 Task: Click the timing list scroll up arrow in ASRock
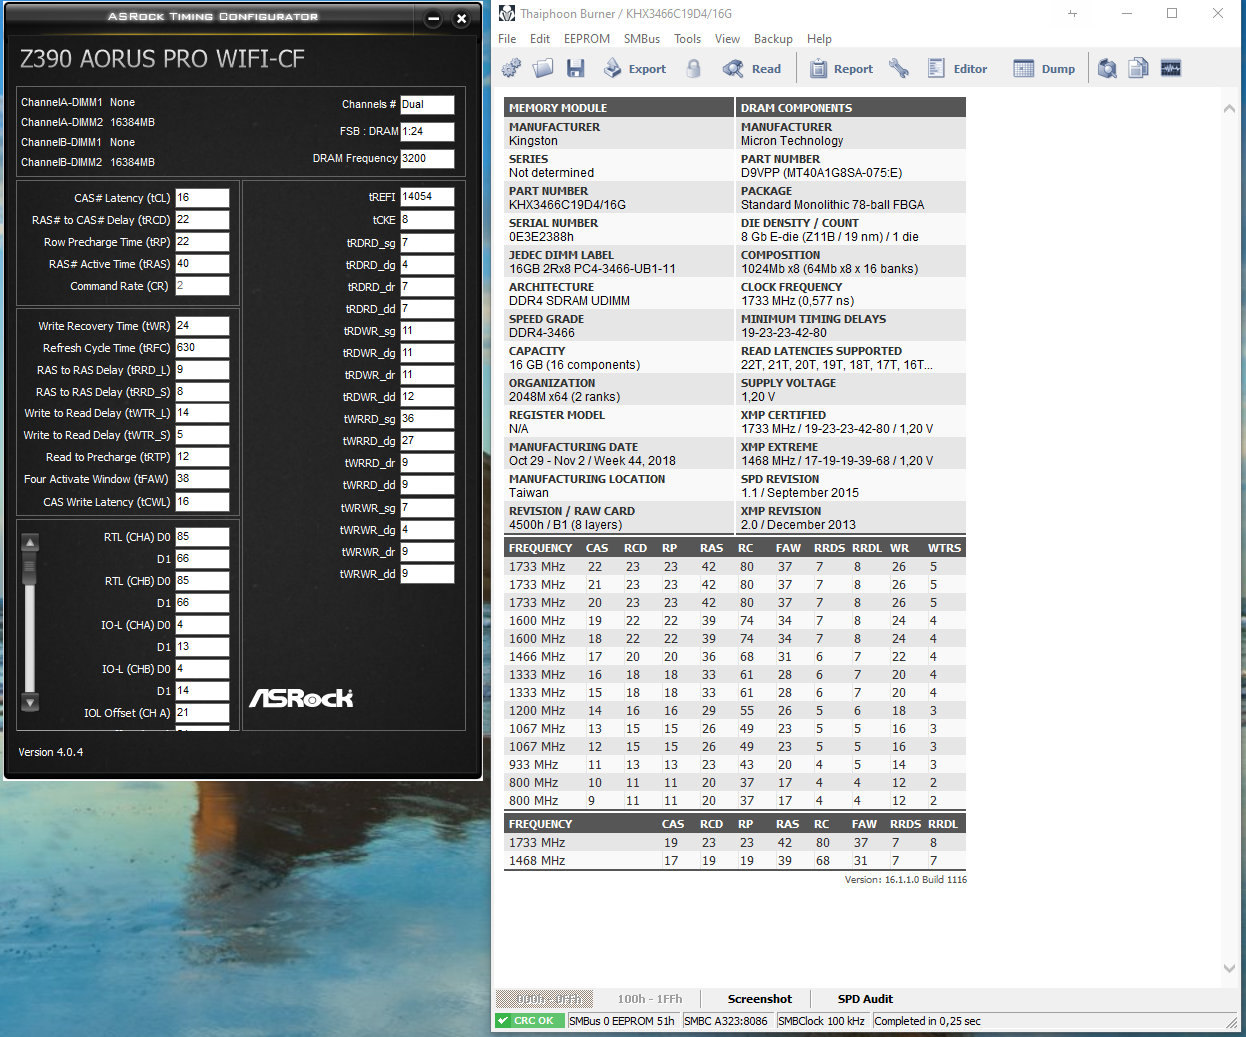click(x=30, y=543)
